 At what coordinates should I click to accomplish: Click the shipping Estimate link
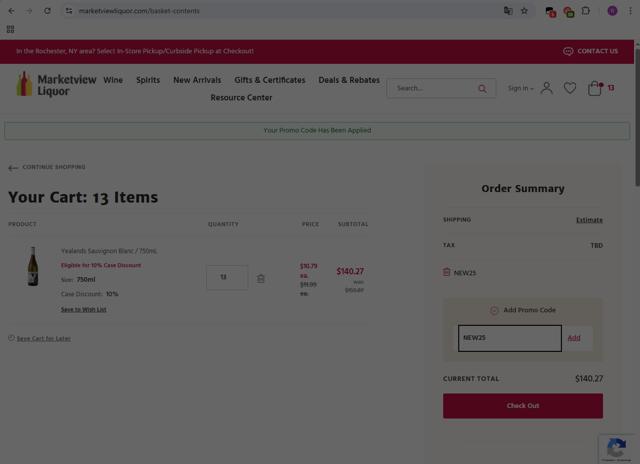(589, 220)
